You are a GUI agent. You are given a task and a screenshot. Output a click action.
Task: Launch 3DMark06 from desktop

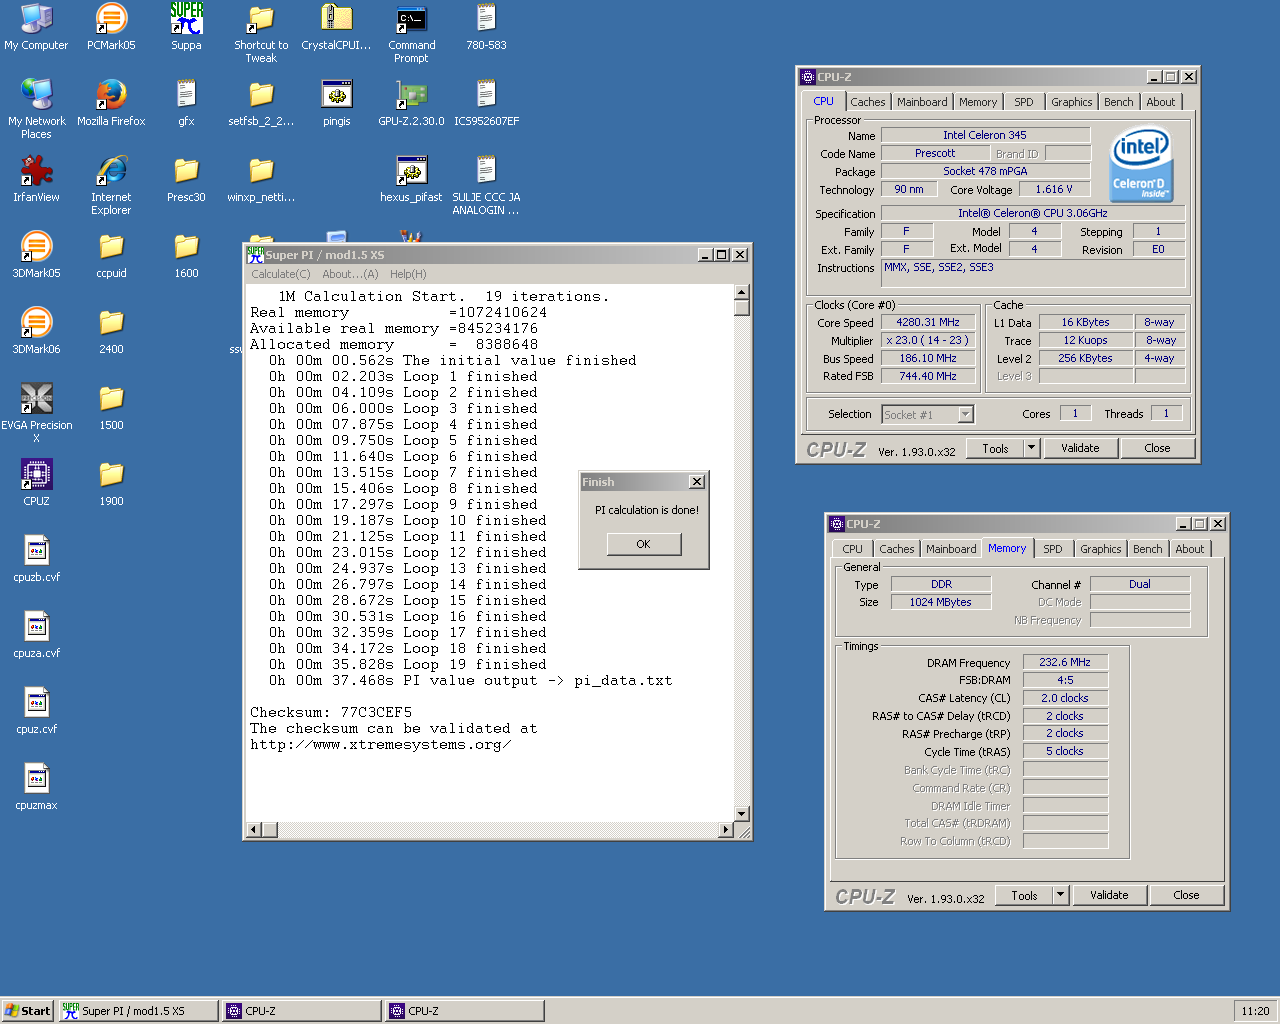coord(36,330)
